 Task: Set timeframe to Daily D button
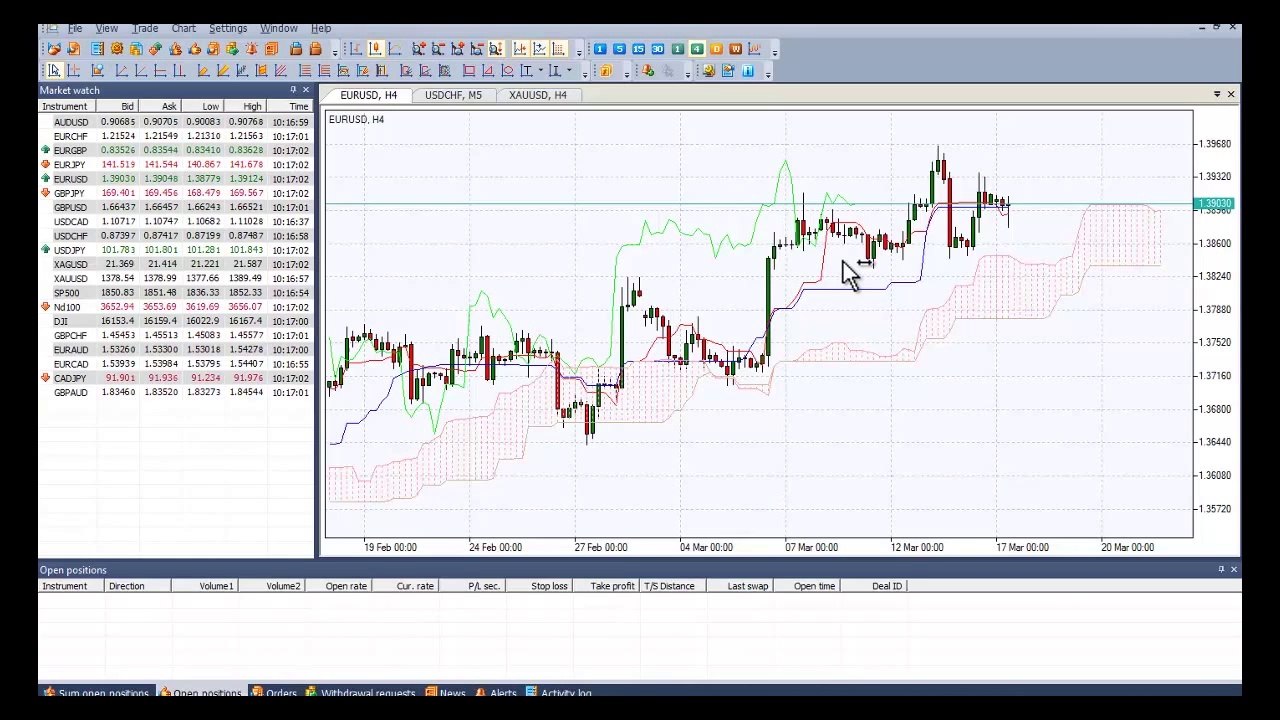(x=716, y=49)
